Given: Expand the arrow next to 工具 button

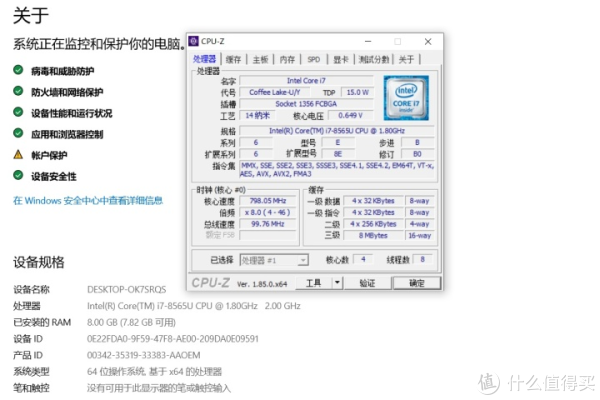Looking at the screenshot, I should [337, 283].
